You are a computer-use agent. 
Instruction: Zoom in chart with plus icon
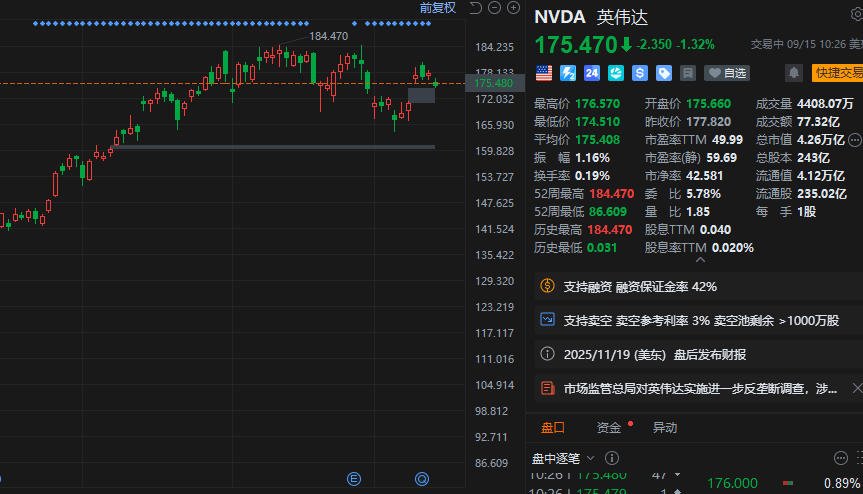[x=513, y=8]
